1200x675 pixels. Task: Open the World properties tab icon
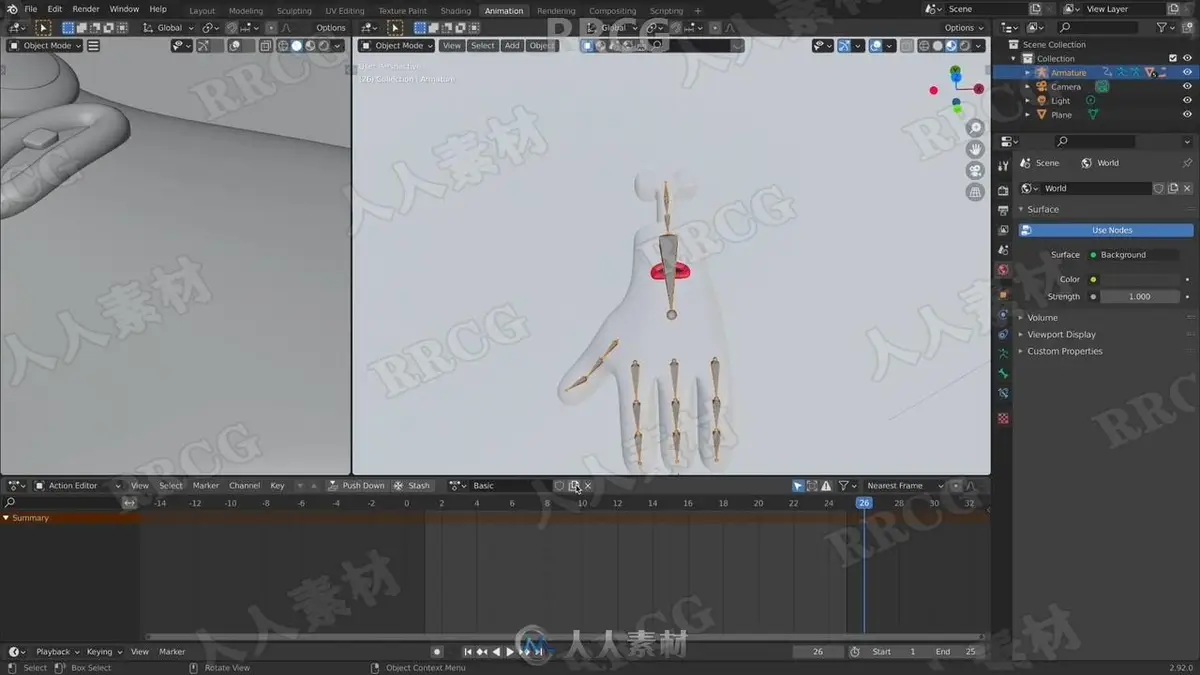tap(1003, 270)
